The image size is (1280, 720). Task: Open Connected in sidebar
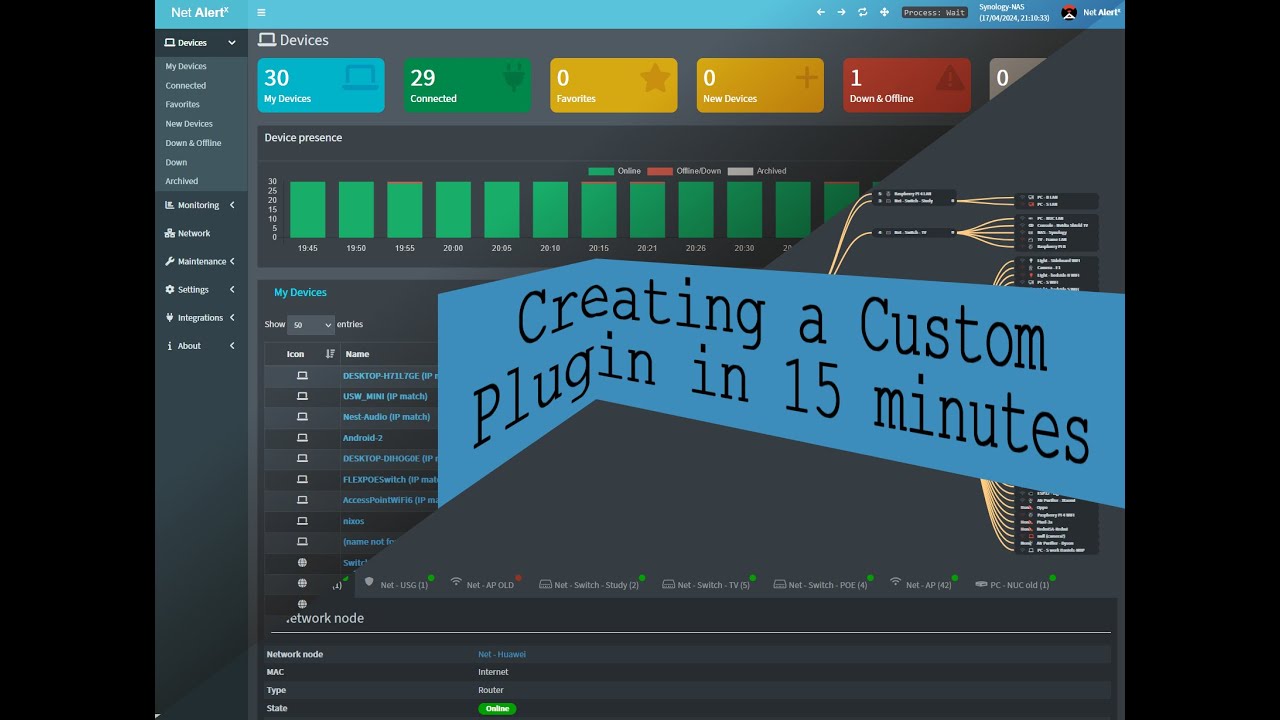pyautogui.click(x=186, y=86)
